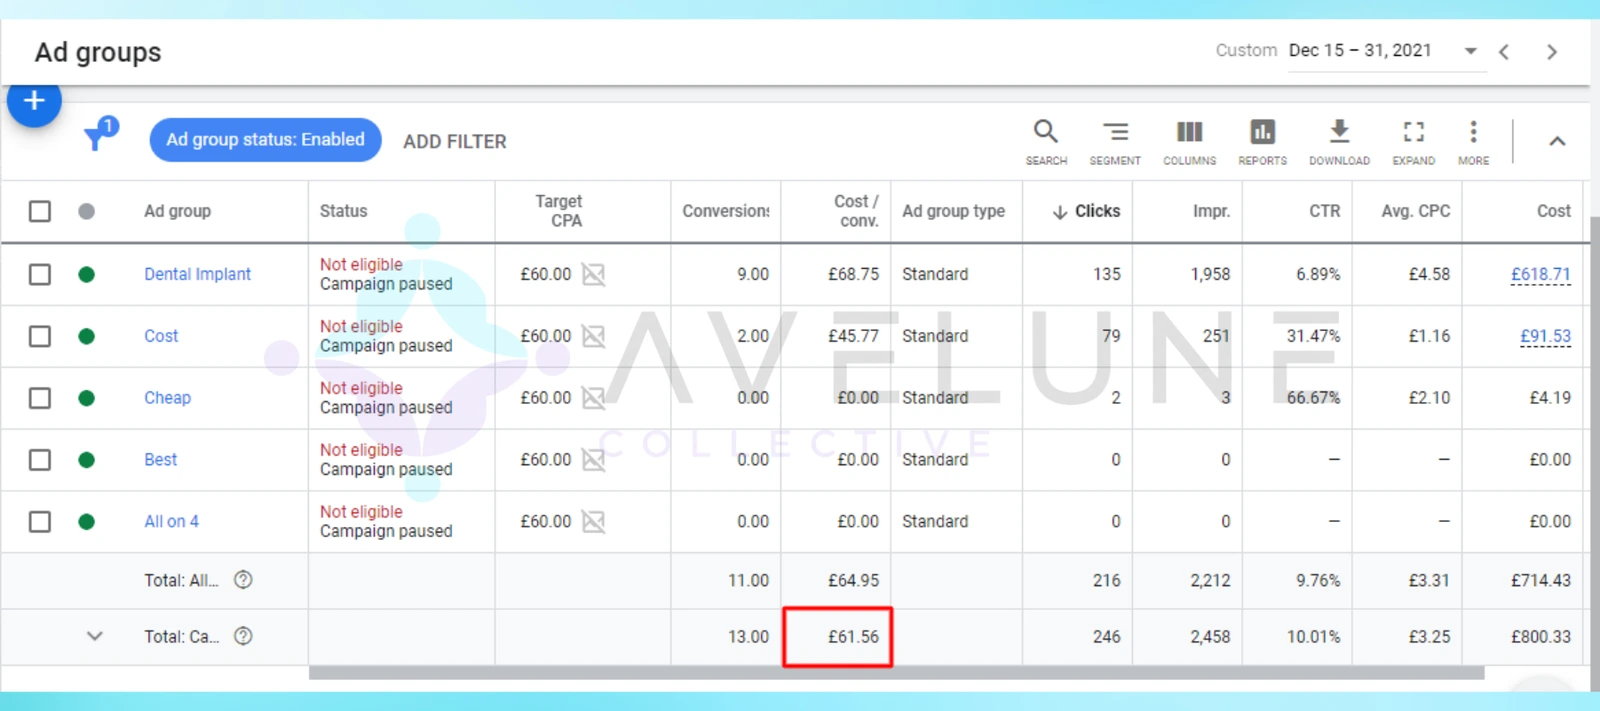The image size is (1600, 711).
Task: Click the Dental Implant Target CPA chart icon
Action: coord(594,274)
